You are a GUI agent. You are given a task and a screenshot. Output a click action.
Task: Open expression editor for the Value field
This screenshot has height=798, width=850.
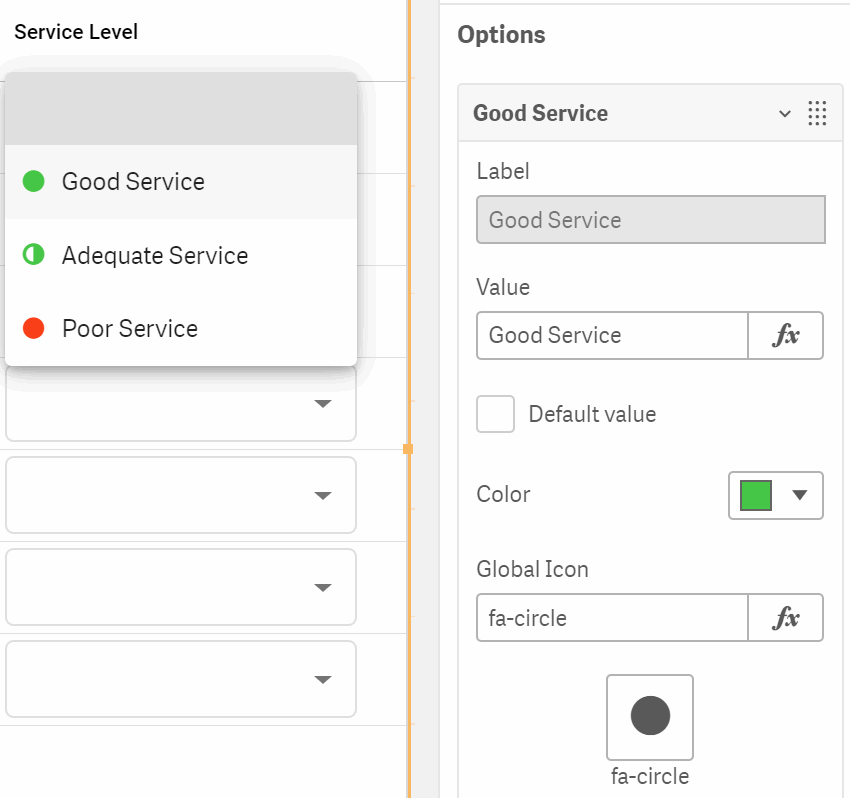point(785,335)
